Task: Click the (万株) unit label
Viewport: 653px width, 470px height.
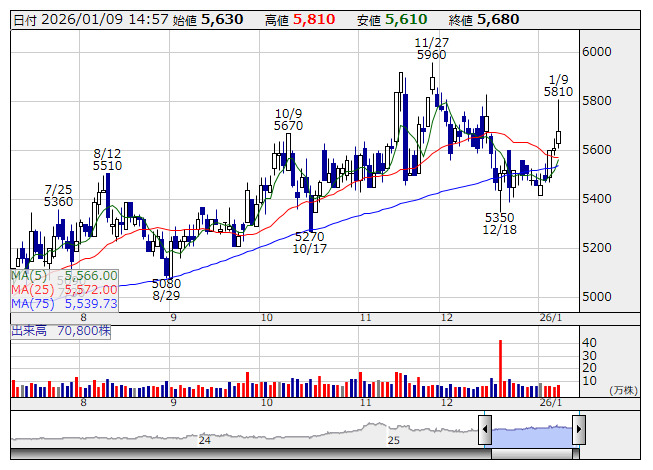Action: pos(623,390)
